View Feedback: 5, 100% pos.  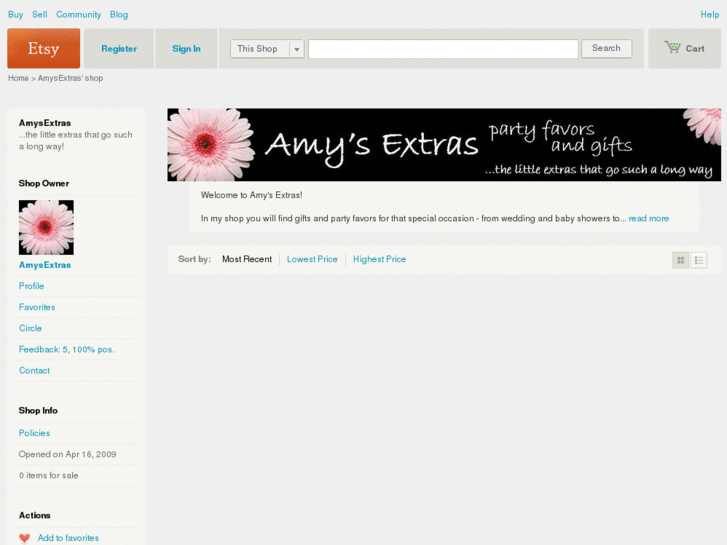[66, 349]
